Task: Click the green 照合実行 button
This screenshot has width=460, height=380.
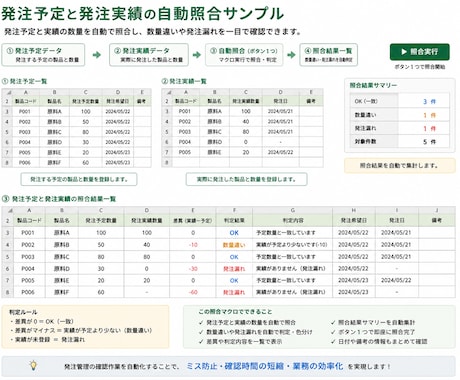Action: pyautogui.click(x=419, y=52)
